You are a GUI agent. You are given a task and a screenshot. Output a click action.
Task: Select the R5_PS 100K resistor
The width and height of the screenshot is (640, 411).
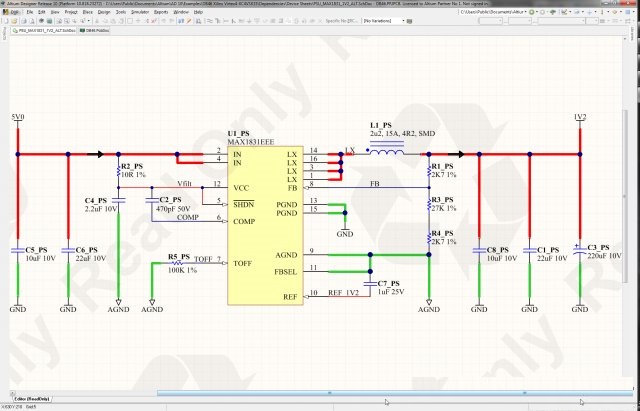tap(177, 263)
